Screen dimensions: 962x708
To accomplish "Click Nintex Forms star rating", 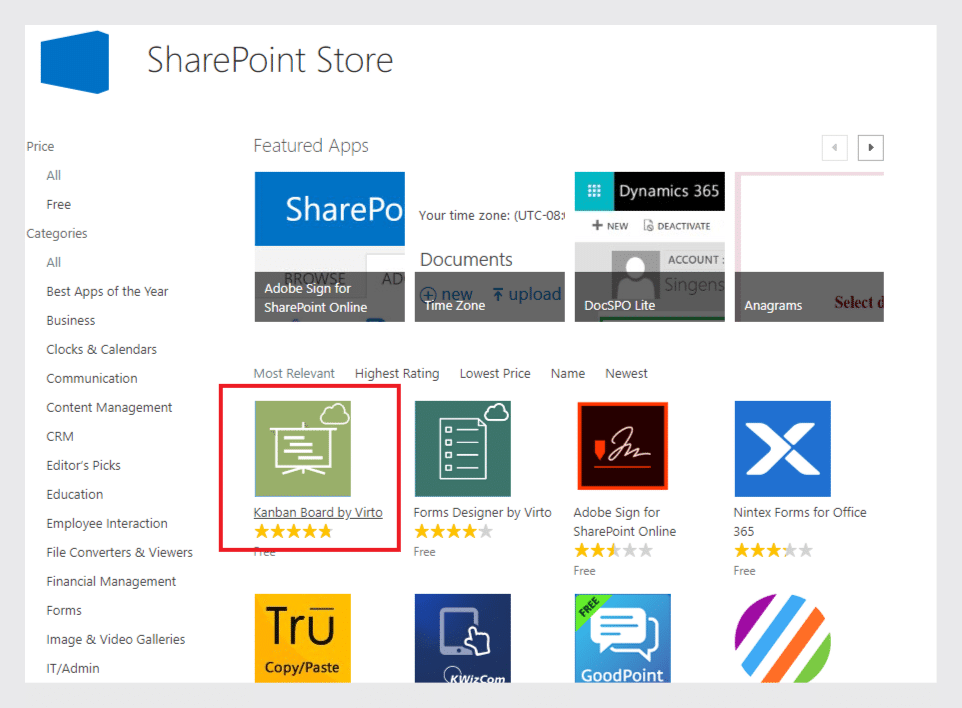I will (x=773, y=550).
